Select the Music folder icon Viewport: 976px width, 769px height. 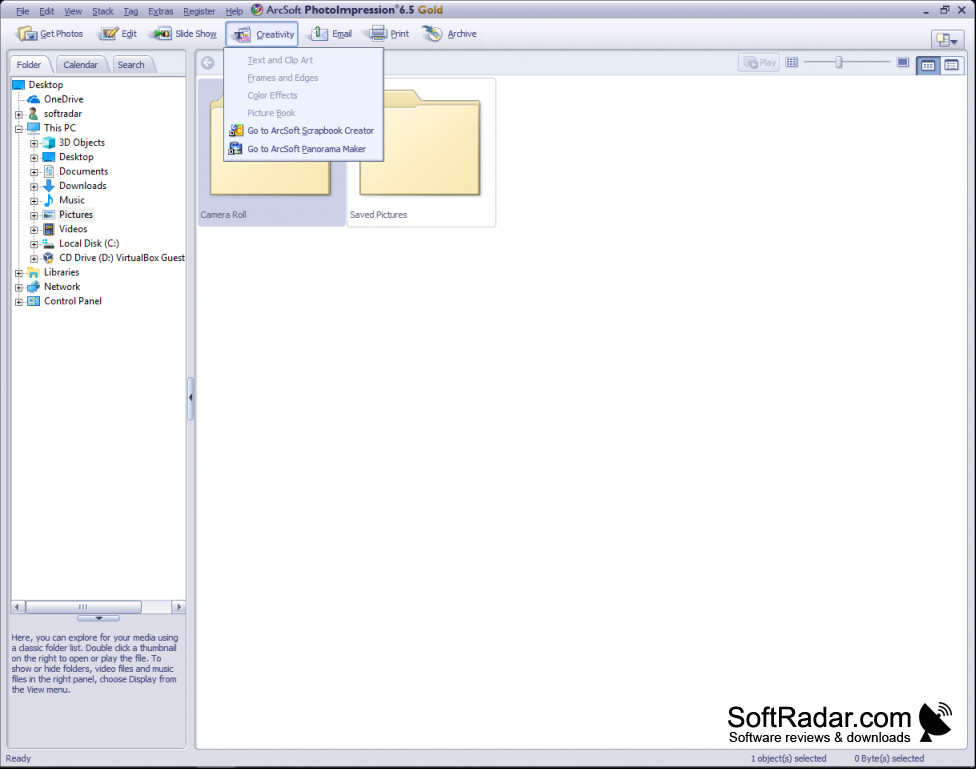49,200
